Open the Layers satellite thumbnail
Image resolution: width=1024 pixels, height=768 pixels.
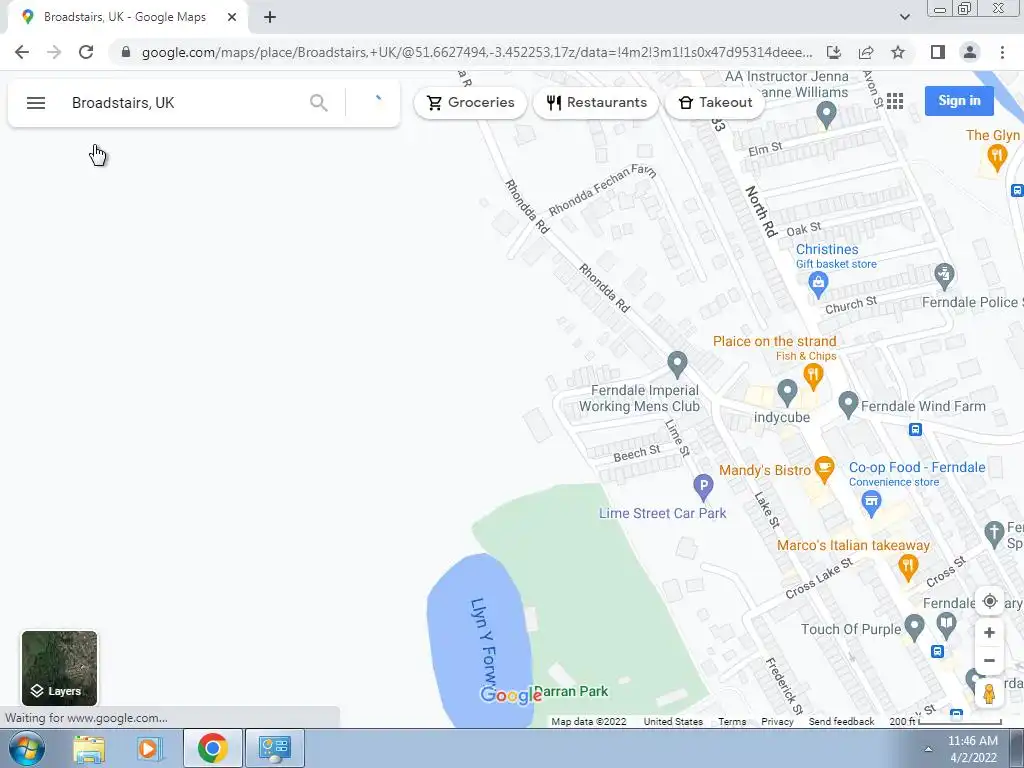[x=59, y=667]
